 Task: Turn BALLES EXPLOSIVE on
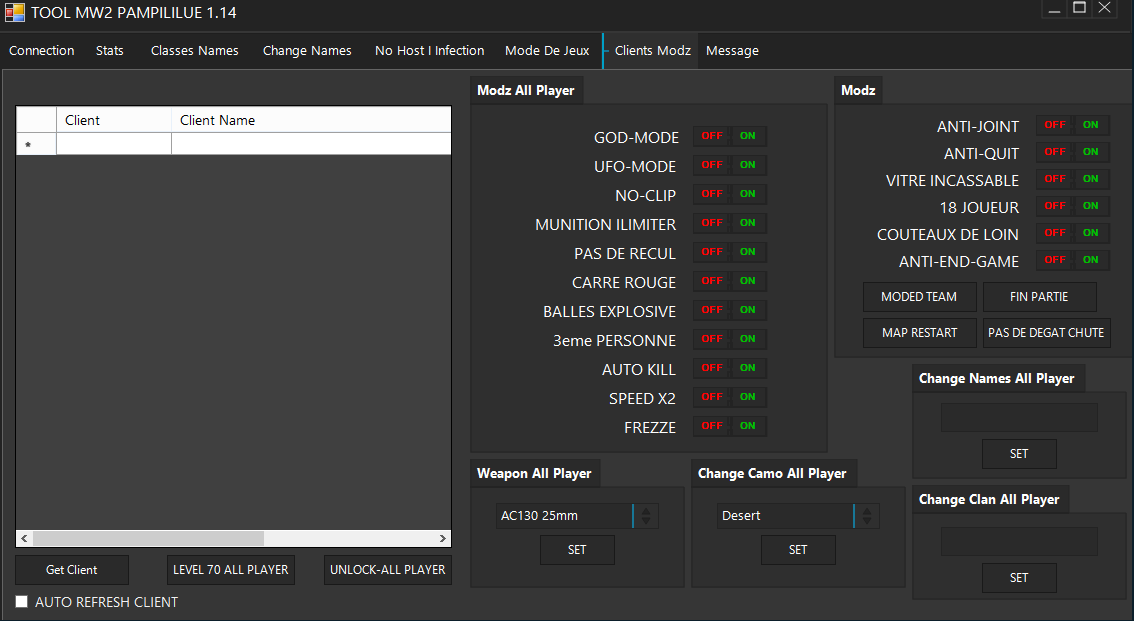click(748, 309)
